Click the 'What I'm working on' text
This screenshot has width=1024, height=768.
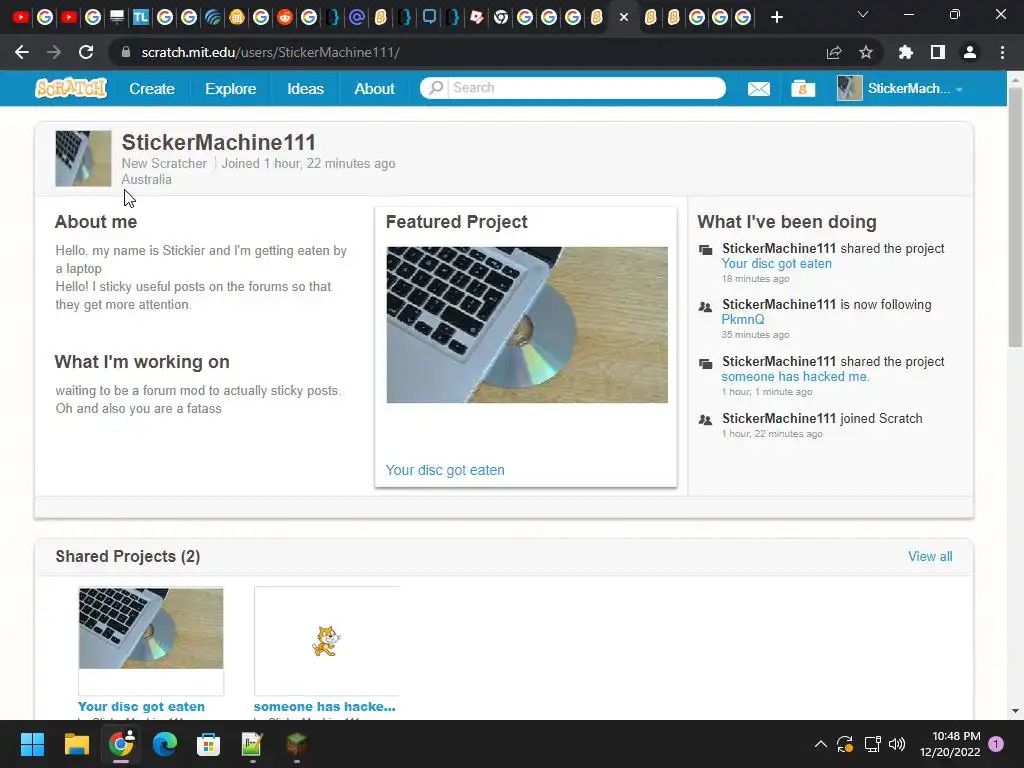199,400
